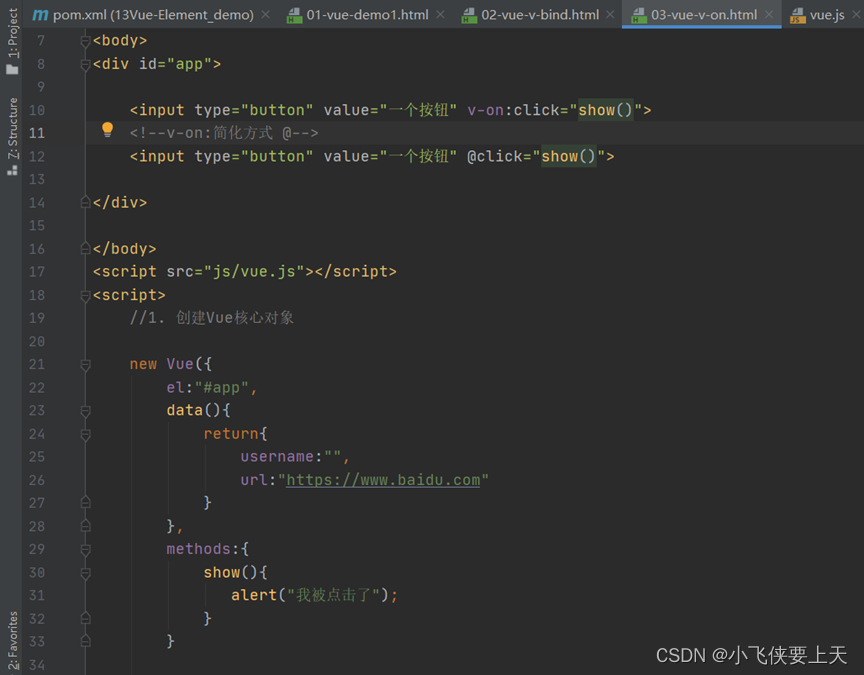Close the pom.xml tab
Viewport: 864px width, 675px height.
pyautogui.click(x=266, y=15)
